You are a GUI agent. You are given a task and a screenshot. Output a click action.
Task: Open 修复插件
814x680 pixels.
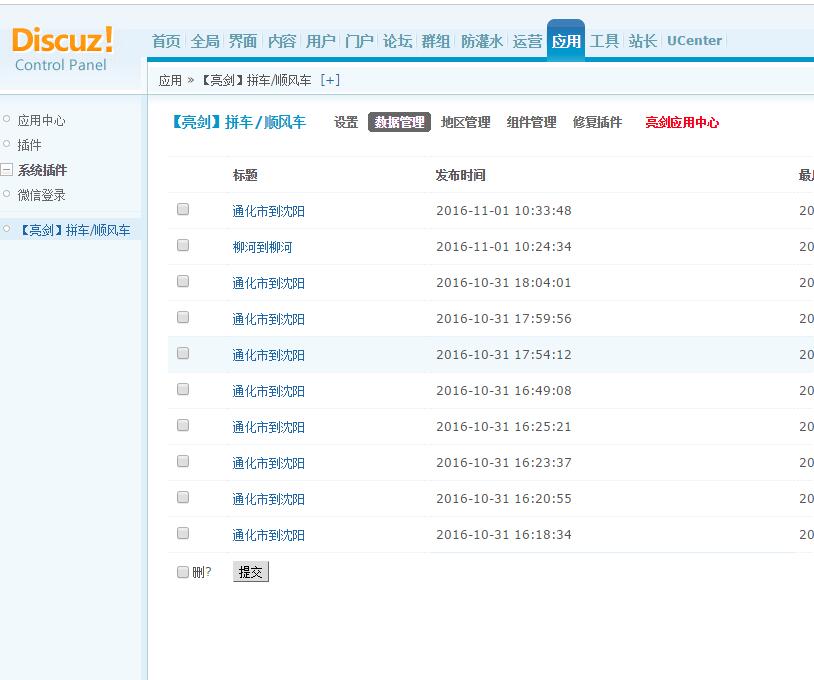[595, 122]
